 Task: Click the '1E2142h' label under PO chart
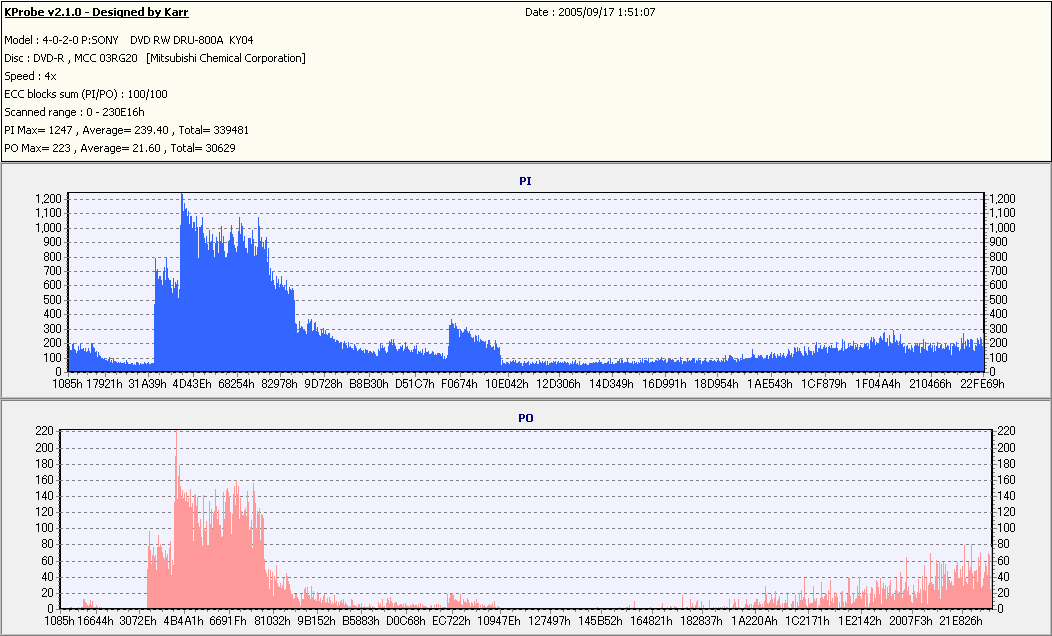tap(859, 621)
